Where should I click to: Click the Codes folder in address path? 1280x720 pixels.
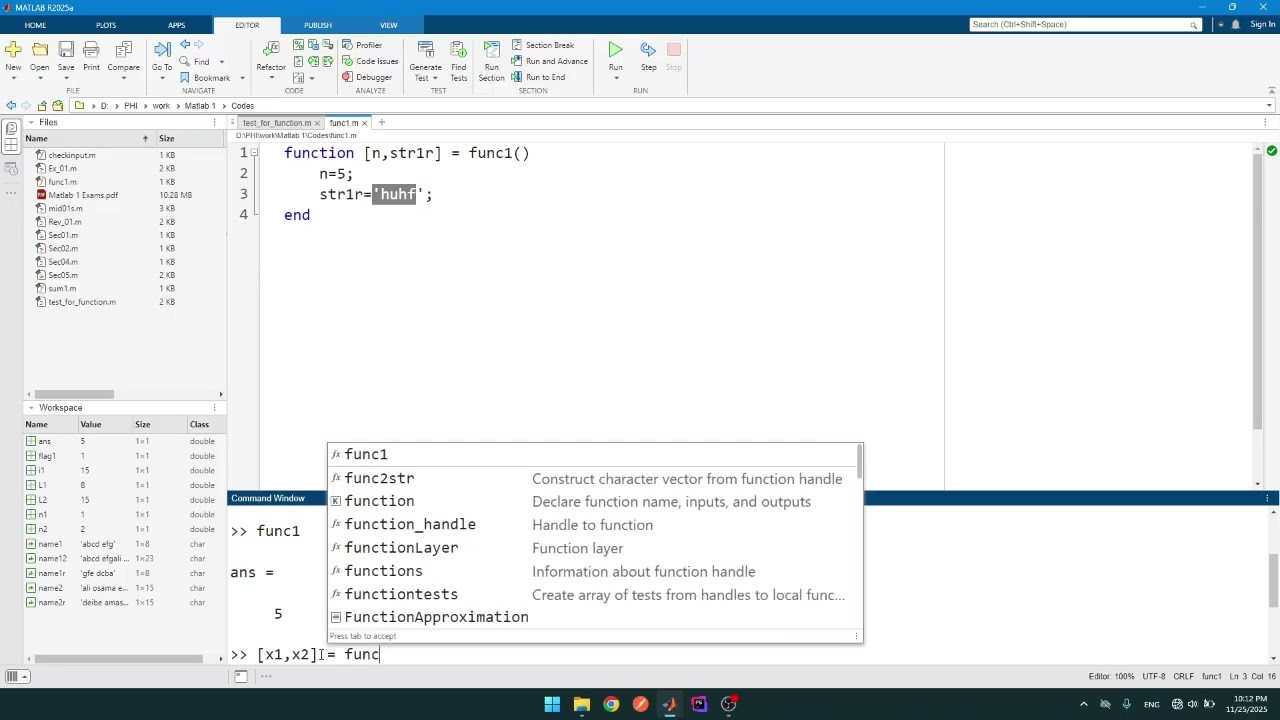coord(242,106)
